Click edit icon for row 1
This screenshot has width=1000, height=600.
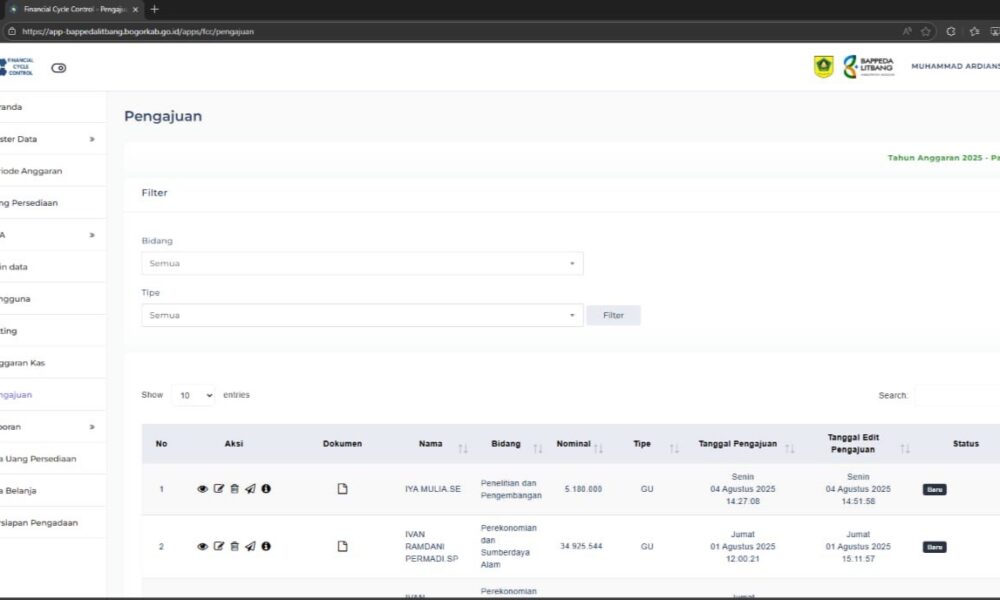pyautogui.click(x=218, y=489)
